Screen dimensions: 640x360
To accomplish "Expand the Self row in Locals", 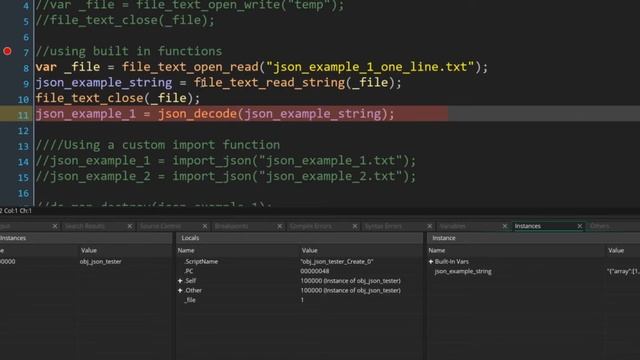I will coord(180,281).
